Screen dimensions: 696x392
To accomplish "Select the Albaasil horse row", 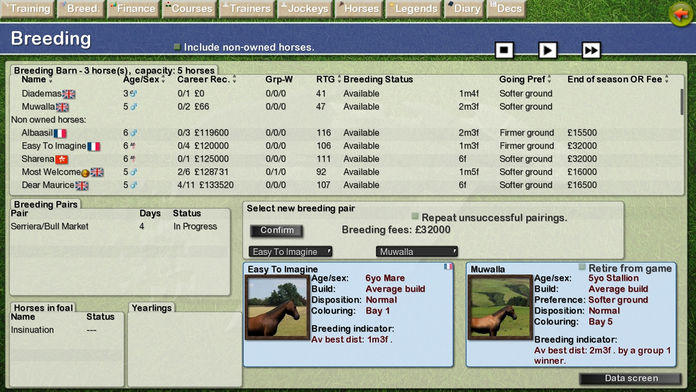I will click(345, 133).
